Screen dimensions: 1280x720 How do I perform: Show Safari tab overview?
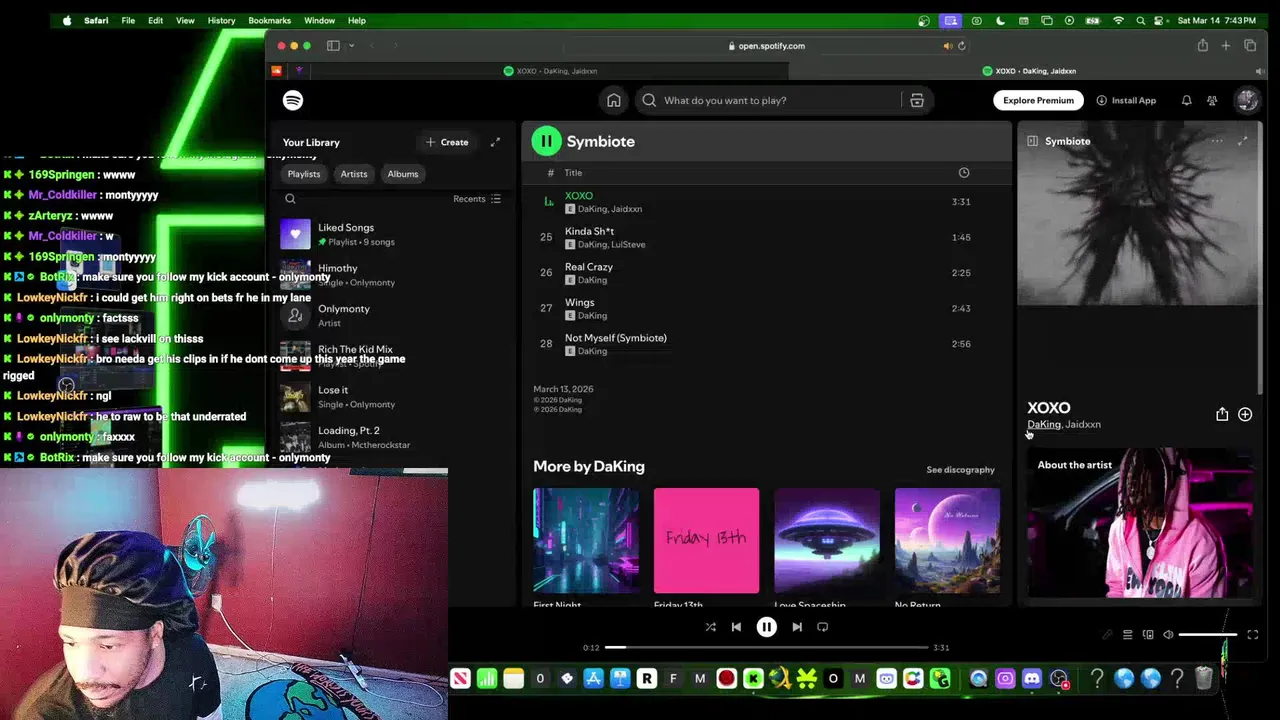click(1250, 46)
